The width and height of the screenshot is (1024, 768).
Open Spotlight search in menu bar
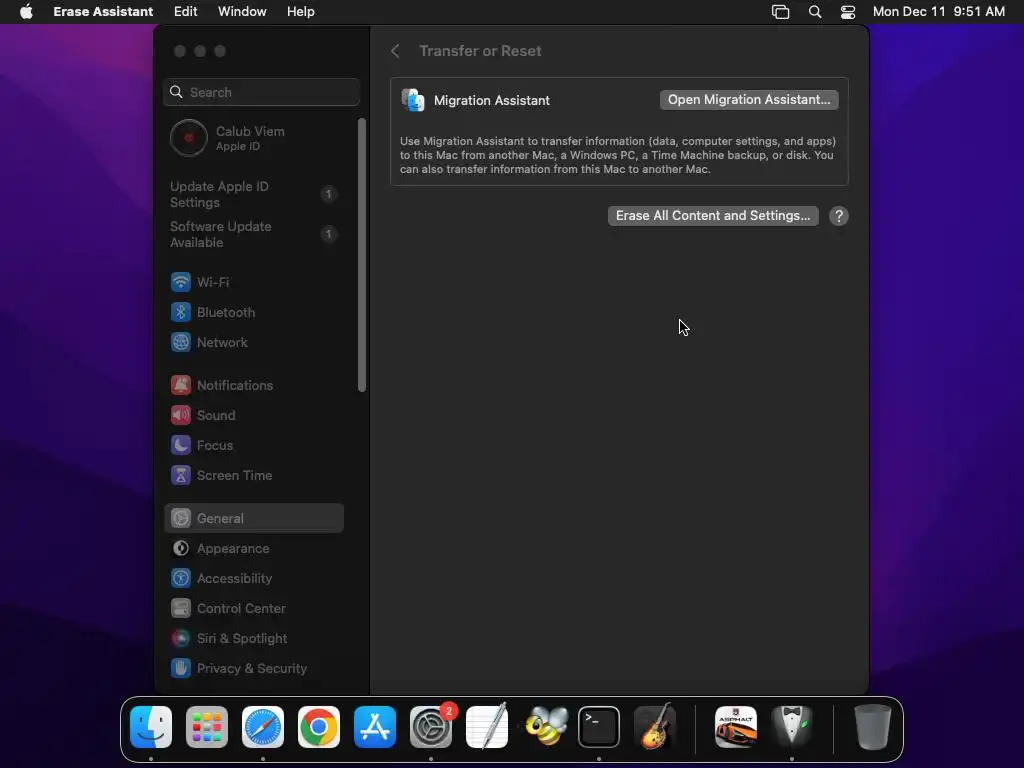click(x=815, y=12)
